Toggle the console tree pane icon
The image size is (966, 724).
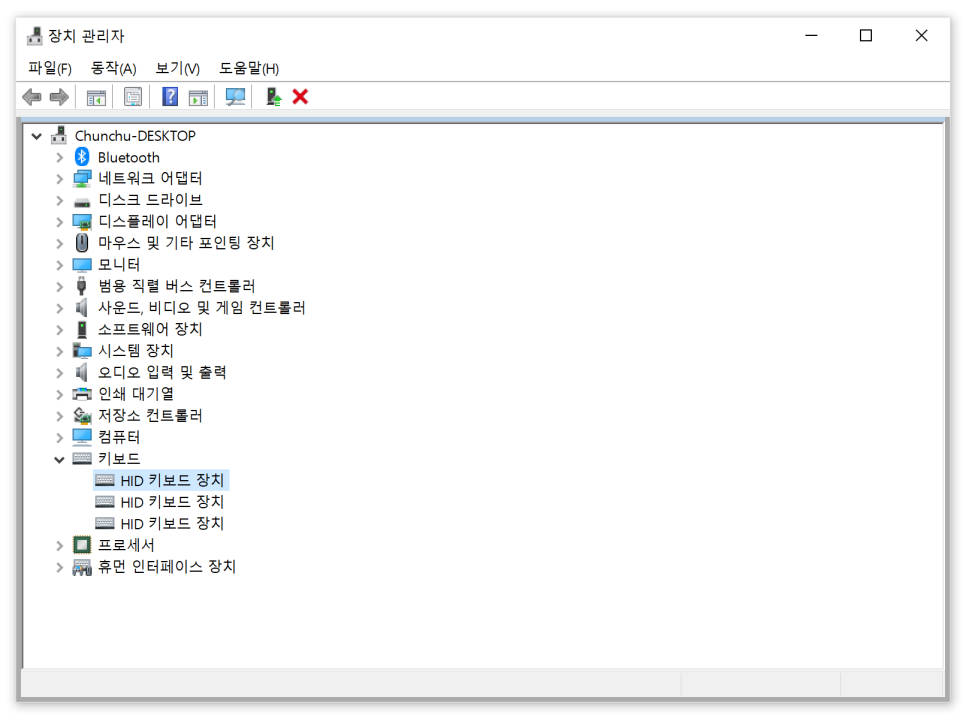click(96, 97)
